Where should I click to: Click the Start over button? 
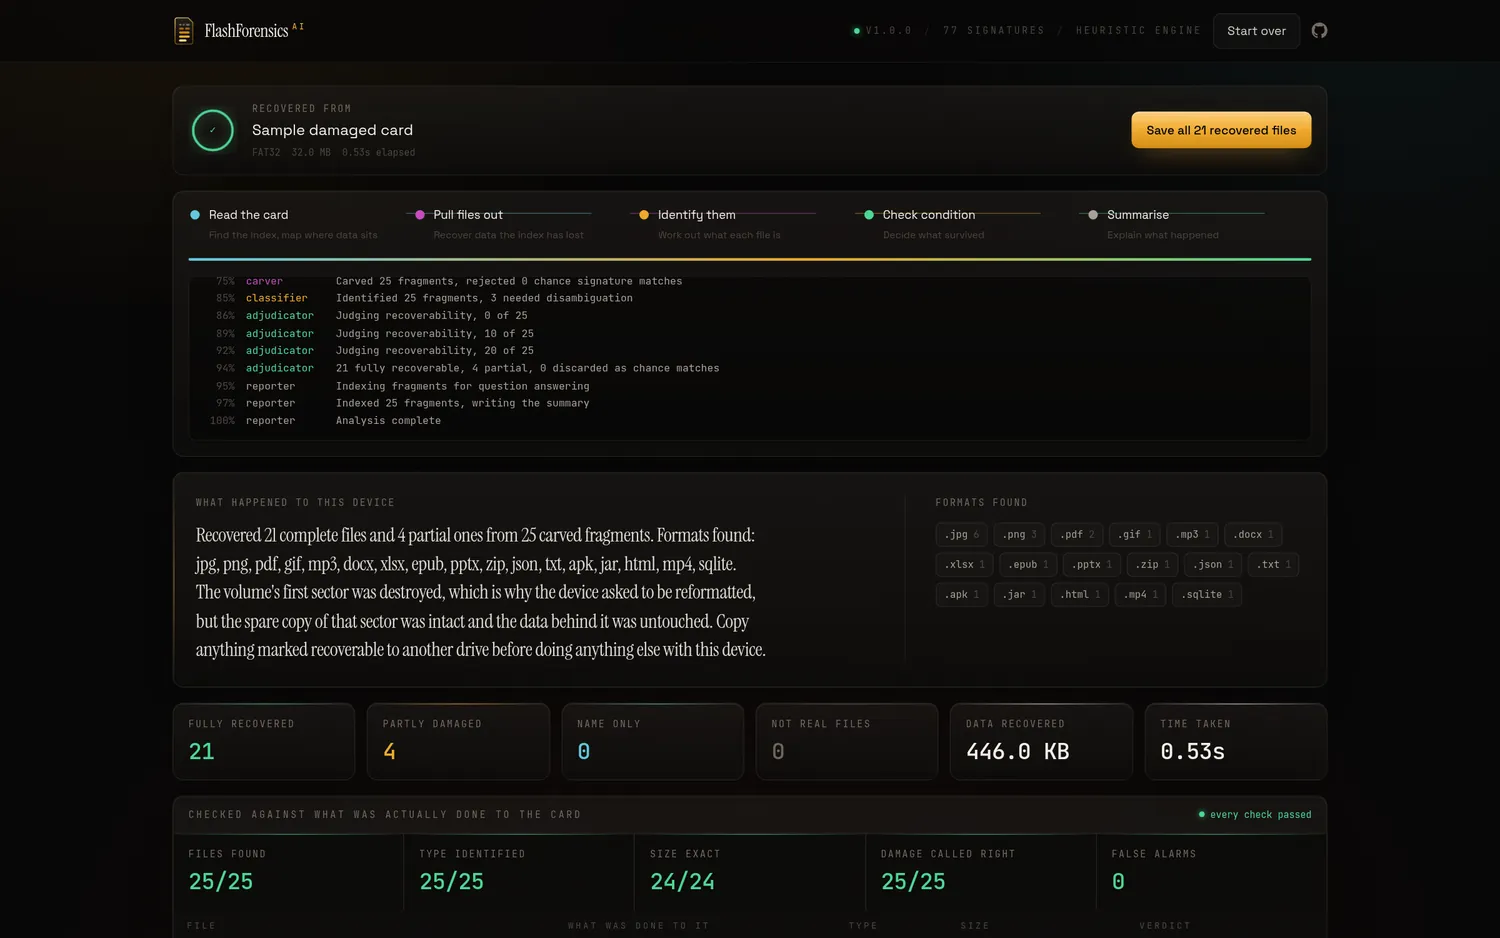(1256, 31)
